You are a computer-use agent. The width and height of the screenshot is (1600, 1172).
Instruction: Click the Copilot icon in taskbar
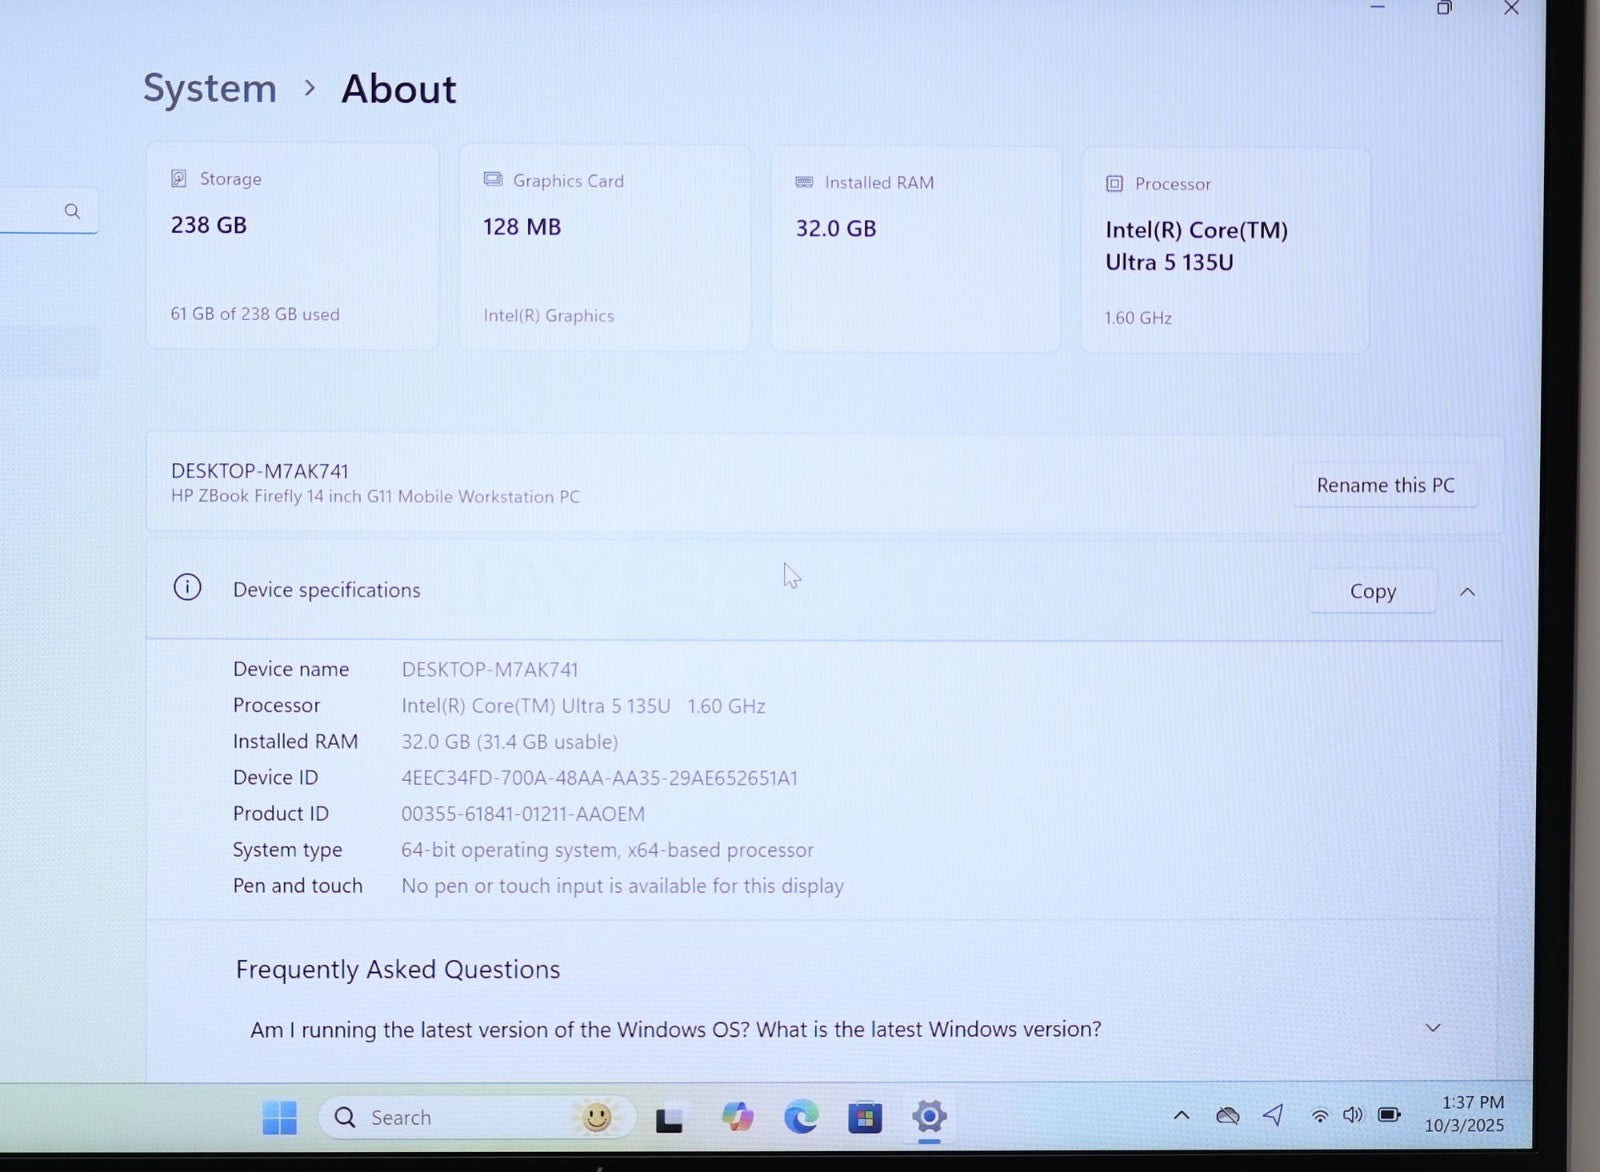tap(737, 1117)
